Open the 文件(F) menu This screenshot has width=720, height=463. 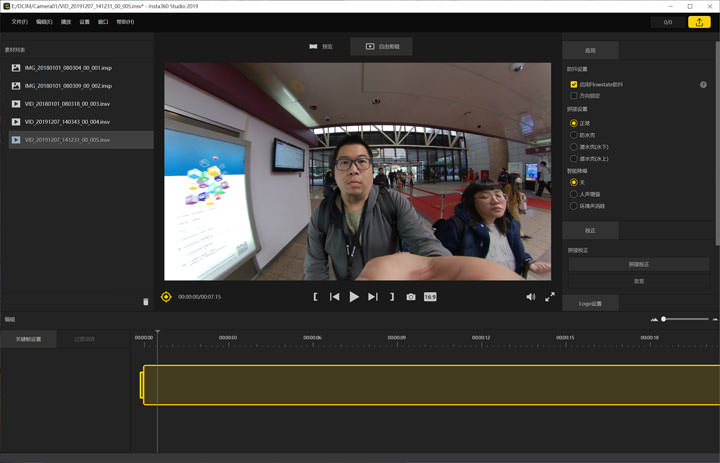19,21
